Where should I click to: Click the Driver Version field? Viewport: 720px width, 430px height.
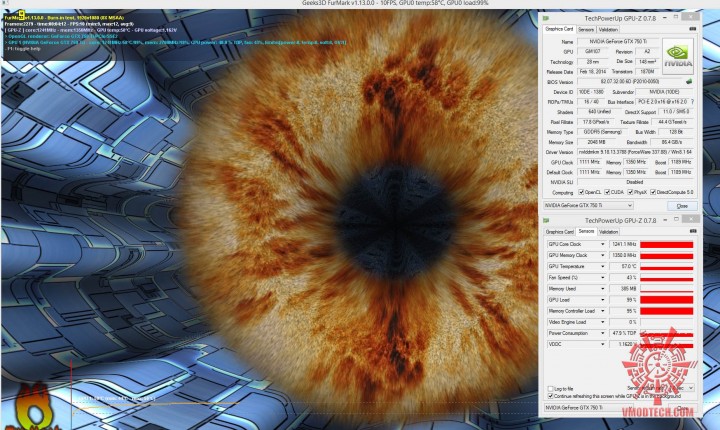pos(636,152)
